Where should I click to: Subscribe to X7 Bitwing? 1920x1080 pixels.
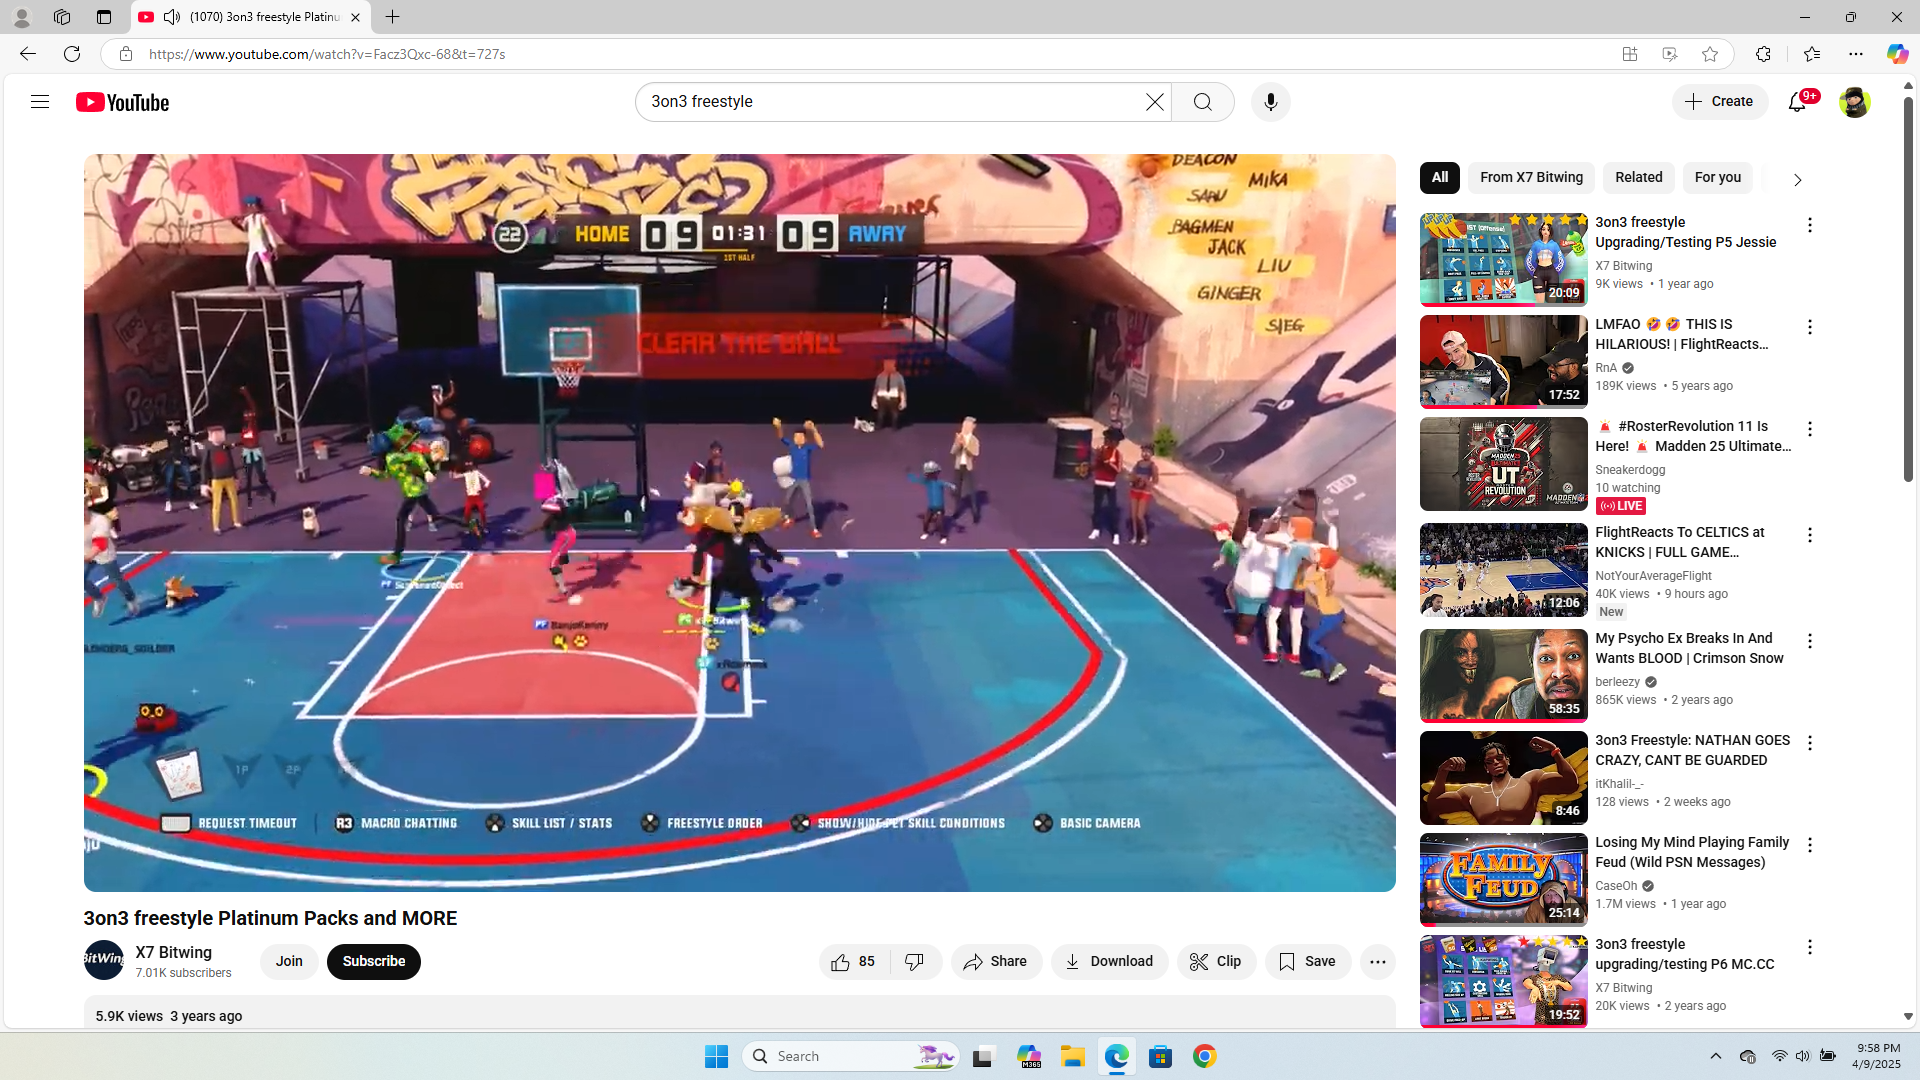[x=374, y=962]
